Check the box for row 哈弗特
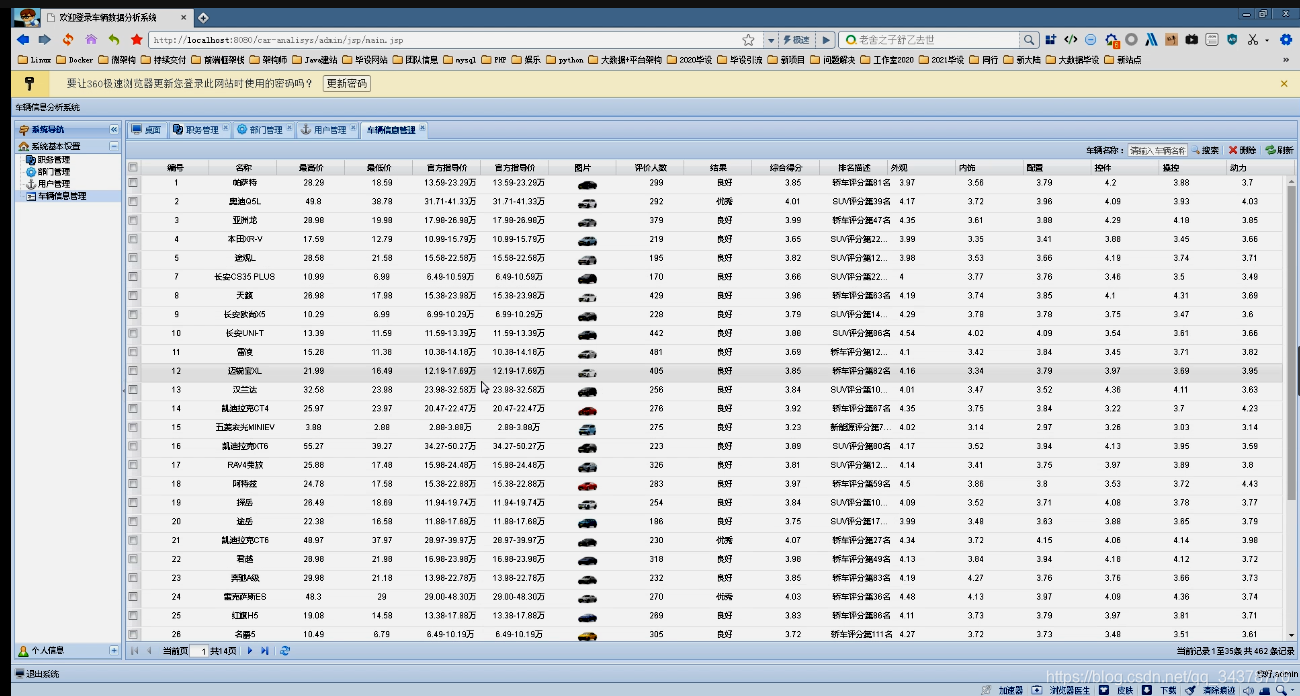 tap(133, 183)
